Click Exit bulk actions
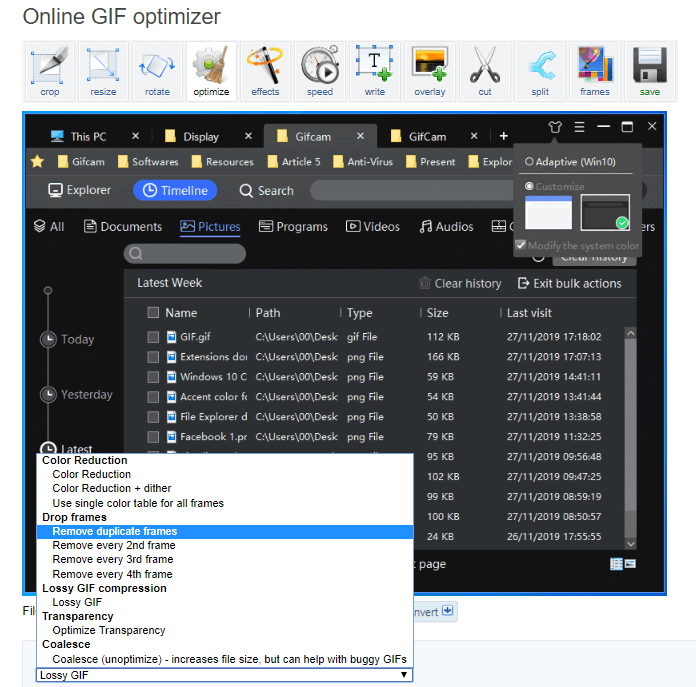This screenshot has height=687, width=696. point(570,284)
